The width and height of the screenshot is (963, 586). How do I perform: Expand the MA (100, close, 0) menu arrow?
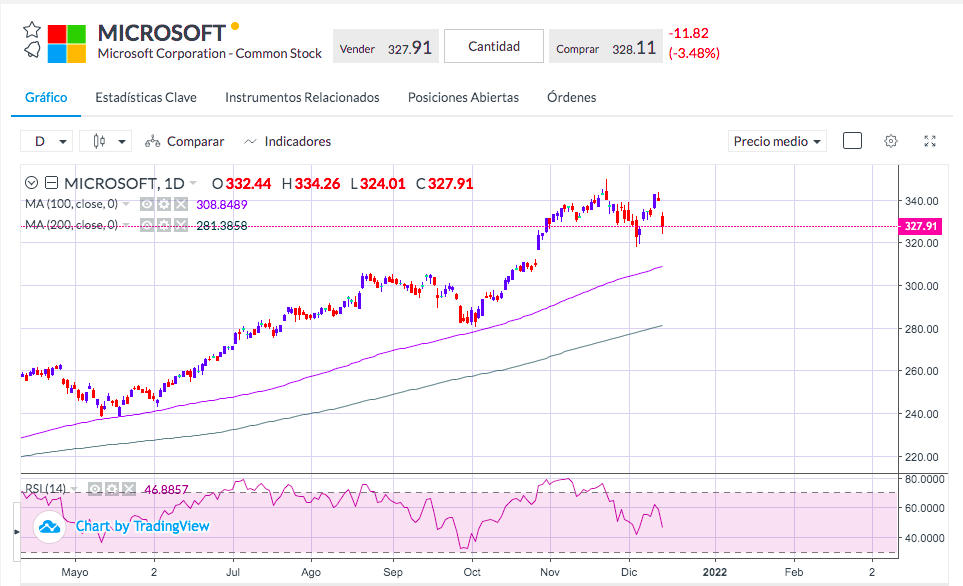[127, 204]
